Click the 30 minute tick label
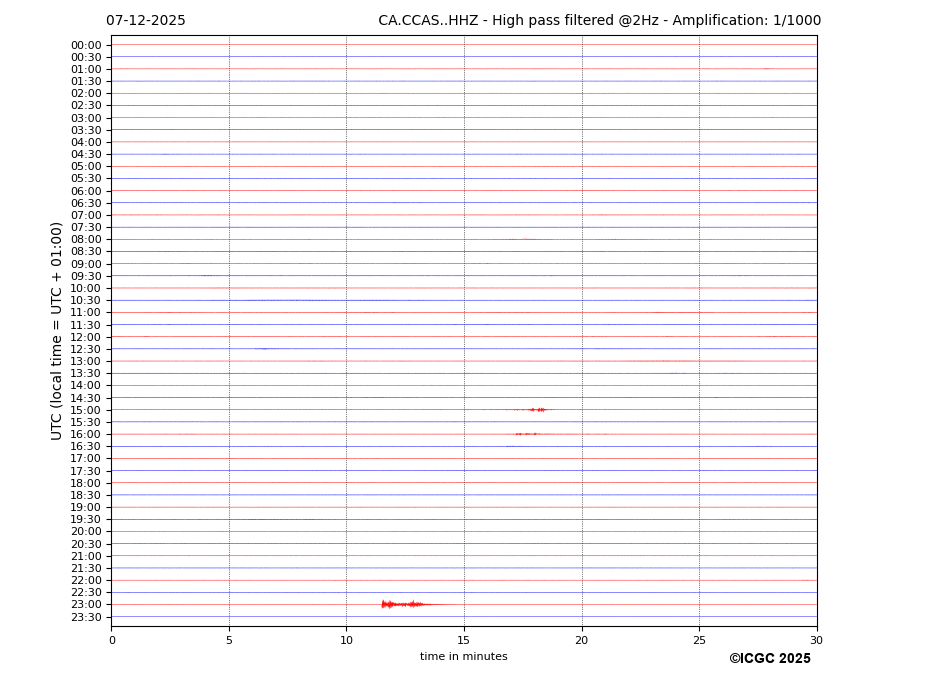 816,640
